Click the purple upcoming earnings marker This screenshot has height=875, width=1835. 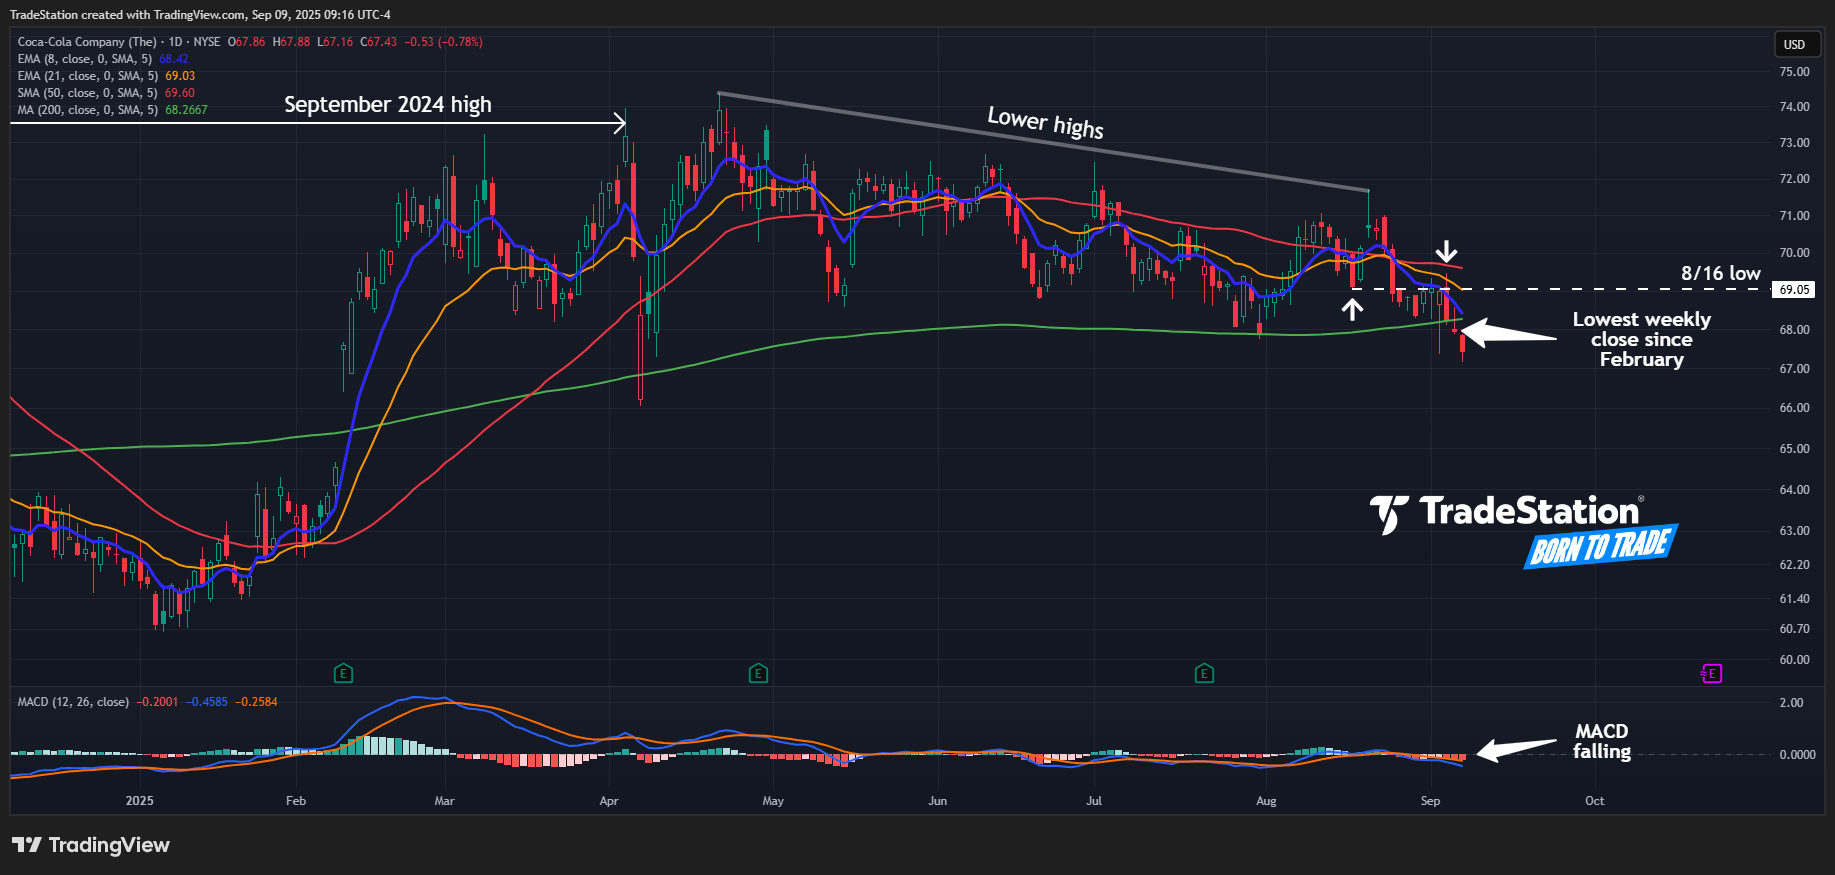coord(1711,673)
